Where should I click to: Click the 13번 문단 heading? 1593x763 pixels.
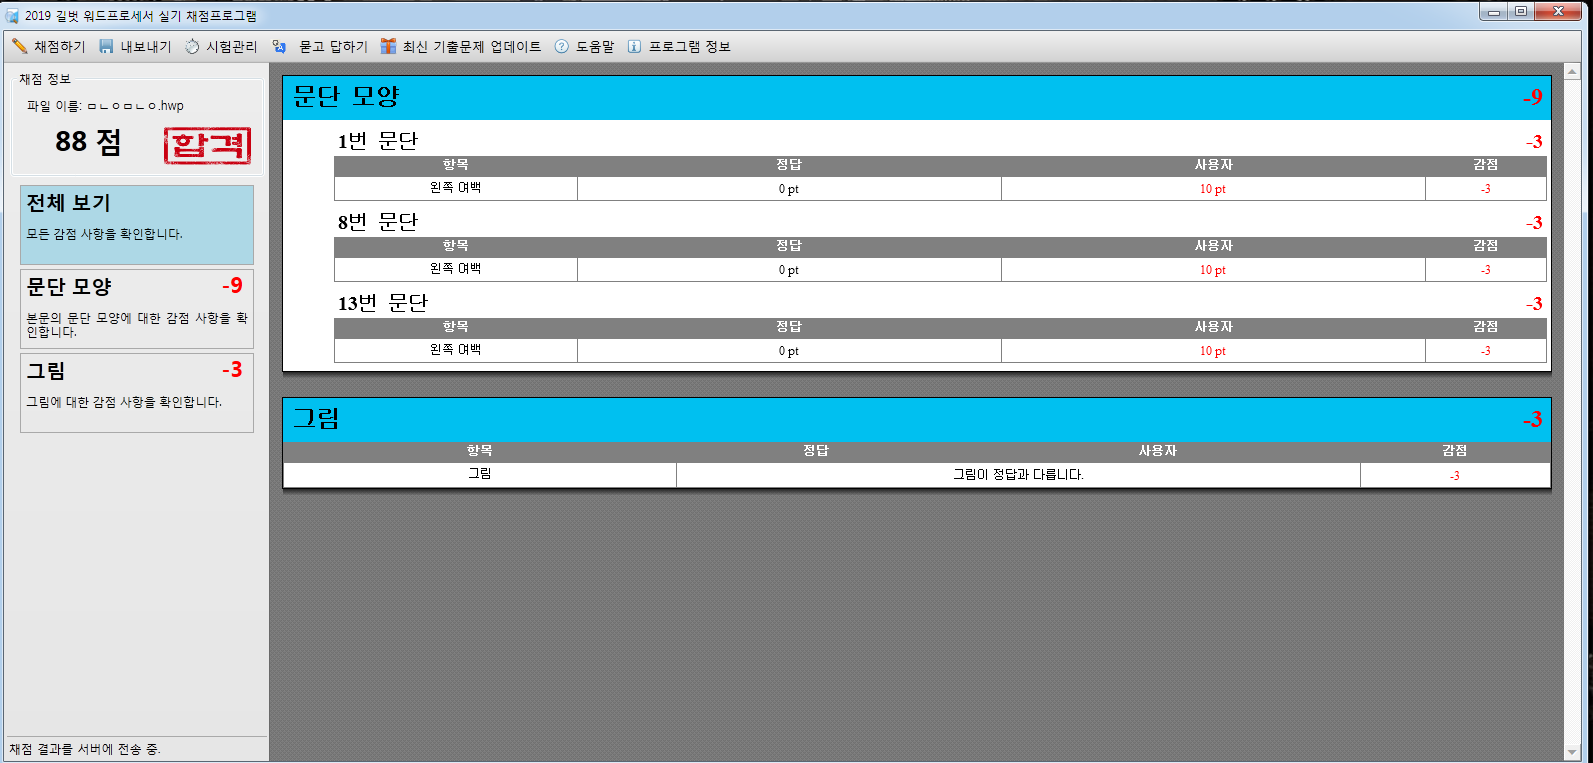tap(382, 303)
